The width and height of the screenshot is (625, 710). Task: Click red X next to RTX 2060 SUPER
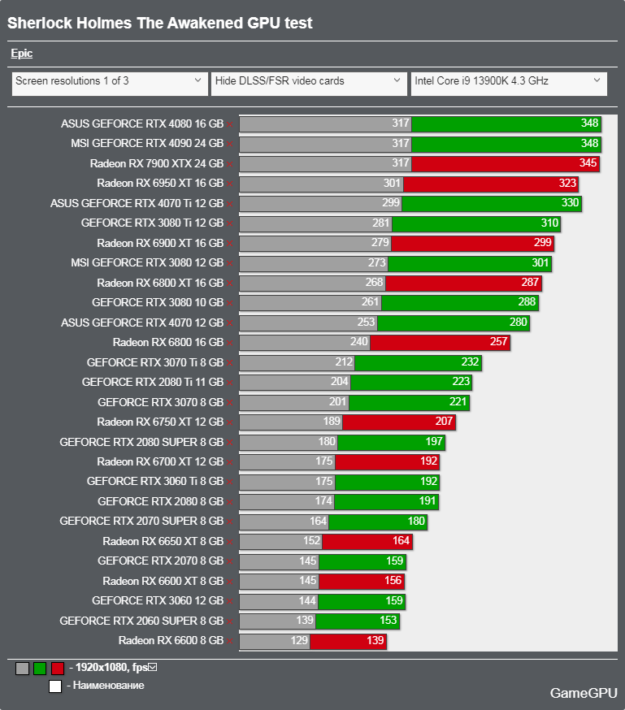point(230,621)
